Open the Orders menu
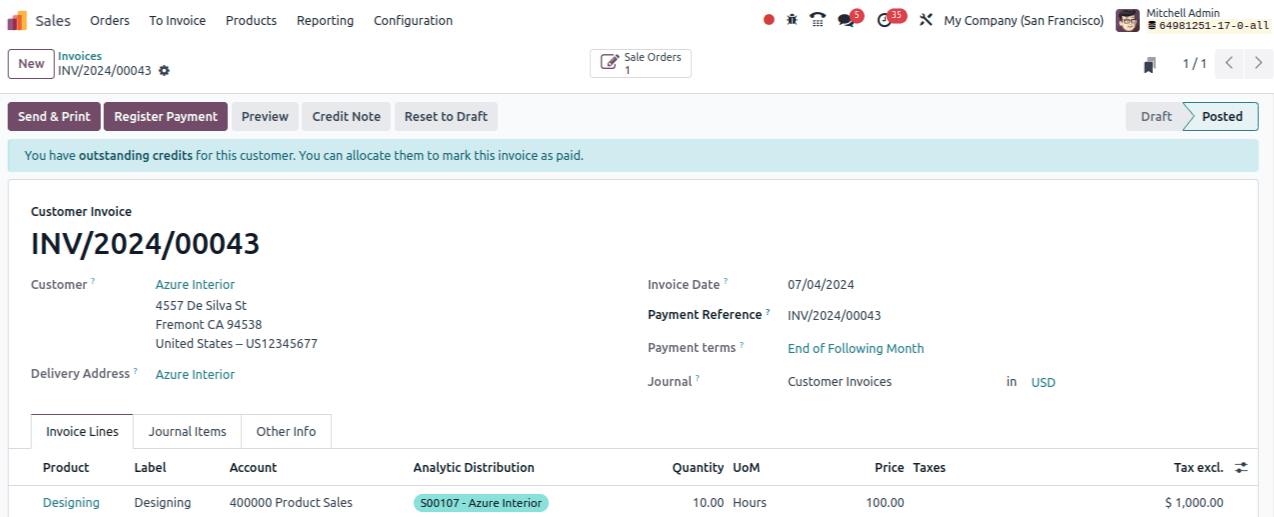Image resolution: width=1274 pixels, height=517 pixels. coord(110,20)
